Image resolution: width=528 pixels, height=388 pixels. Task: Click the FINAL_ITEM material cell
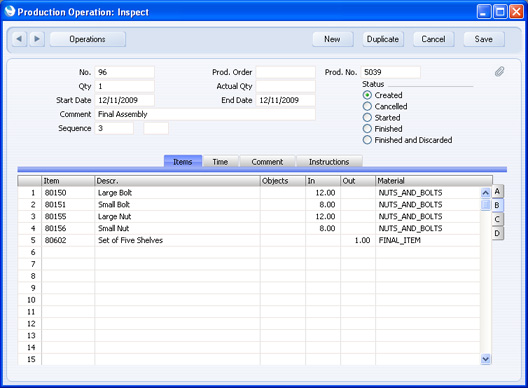point(428,240)
